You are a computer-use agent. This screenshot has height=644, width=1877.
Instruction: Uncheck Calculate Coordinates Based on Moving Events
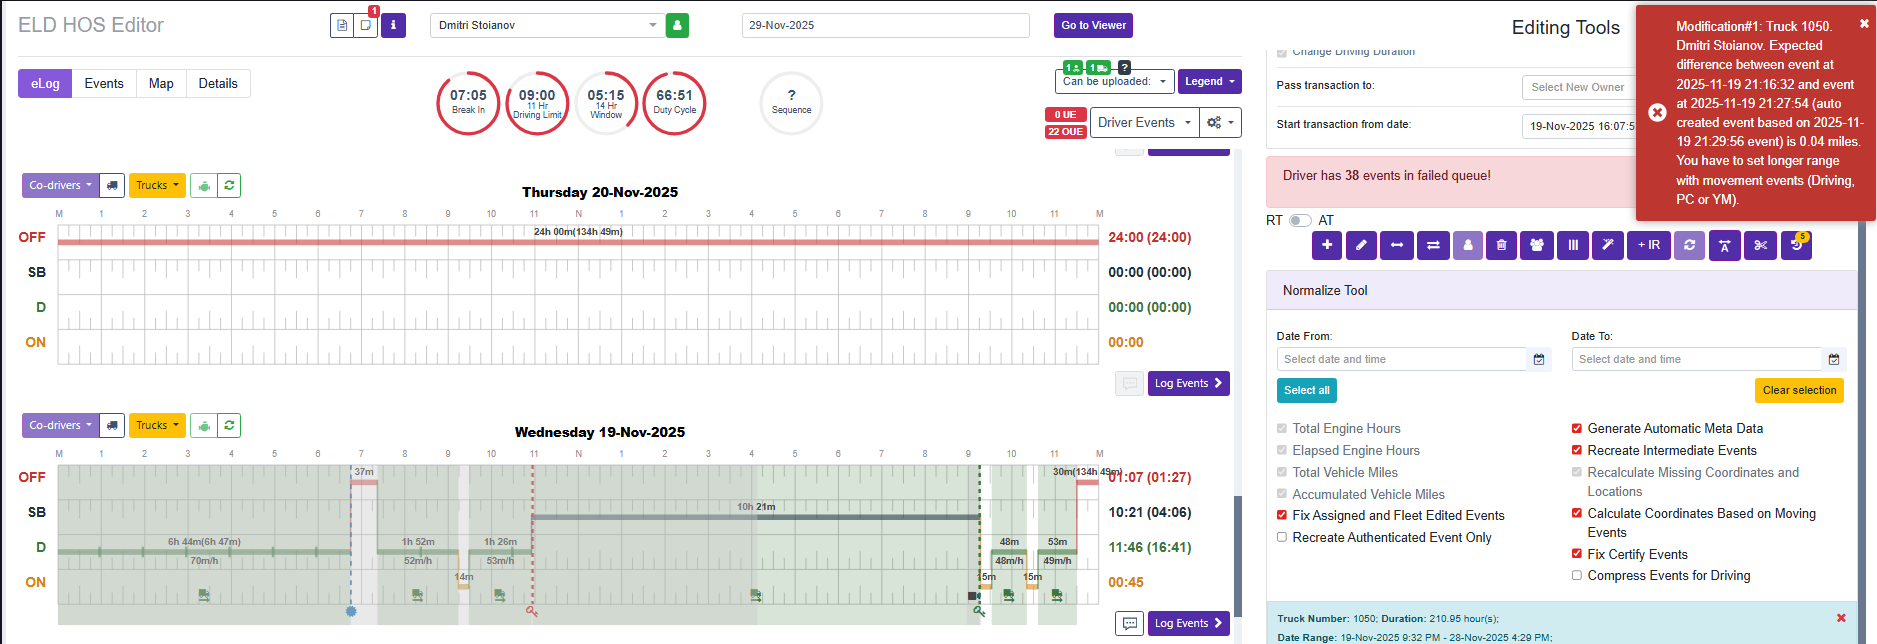1577,513
